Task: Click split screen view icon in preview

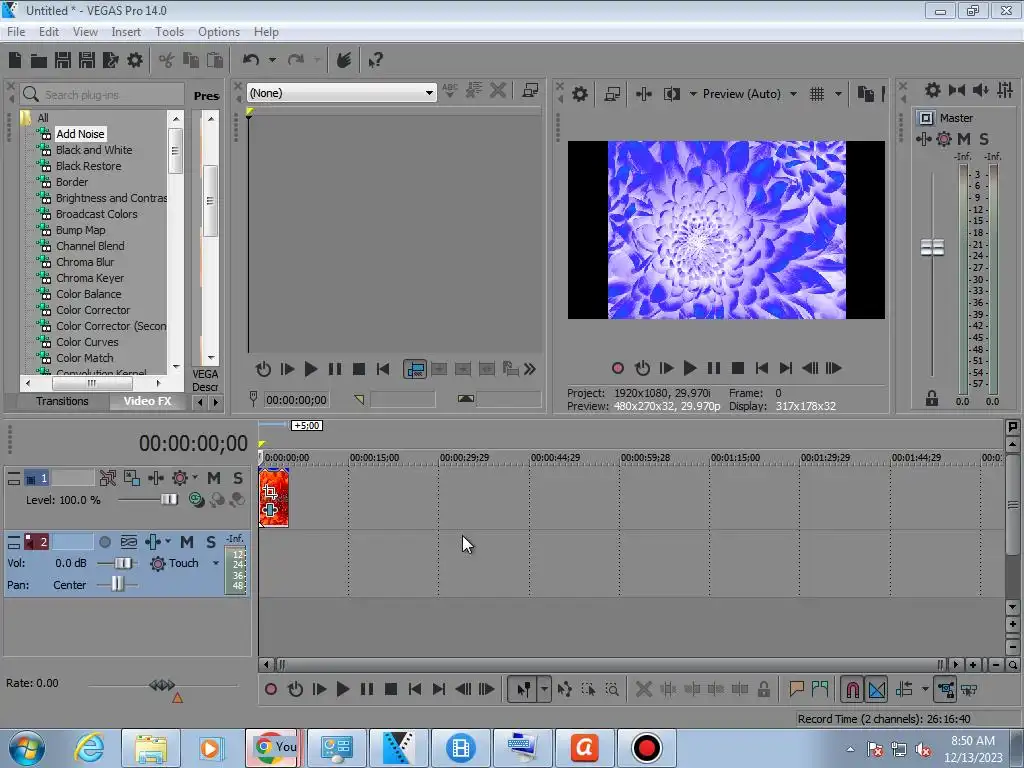Action: click(x=671, y=94)
